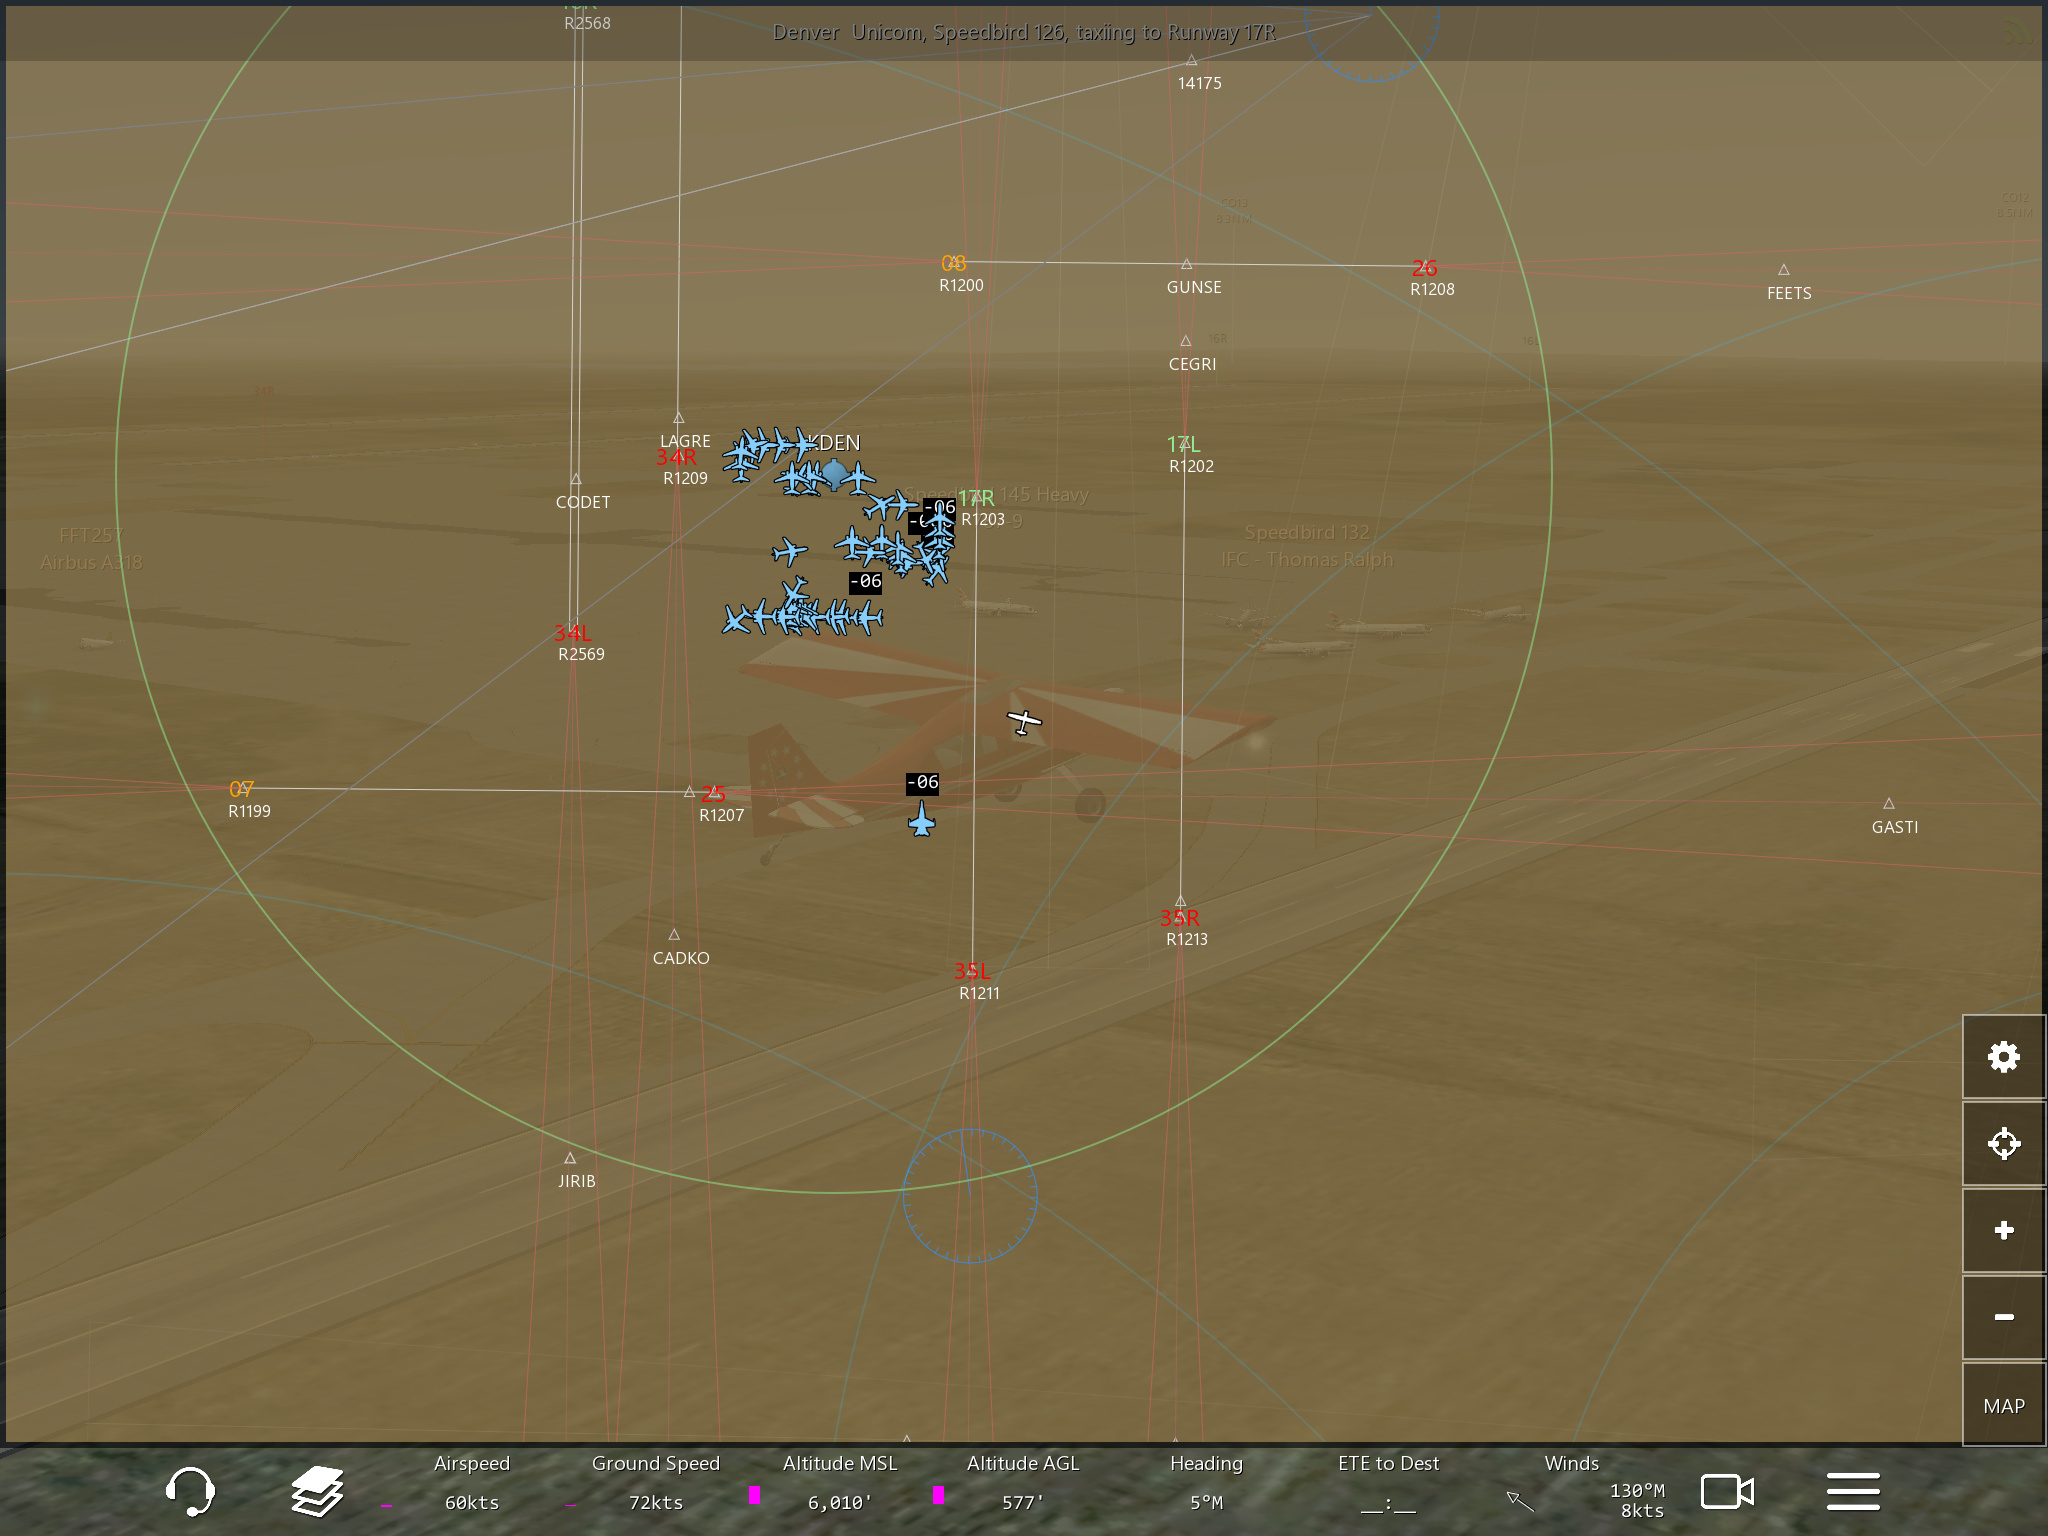Zoom in with the plus button
The width and height of the screenshot is (2048, 1536).
pyautogui.click(x=2003, y=1230)
